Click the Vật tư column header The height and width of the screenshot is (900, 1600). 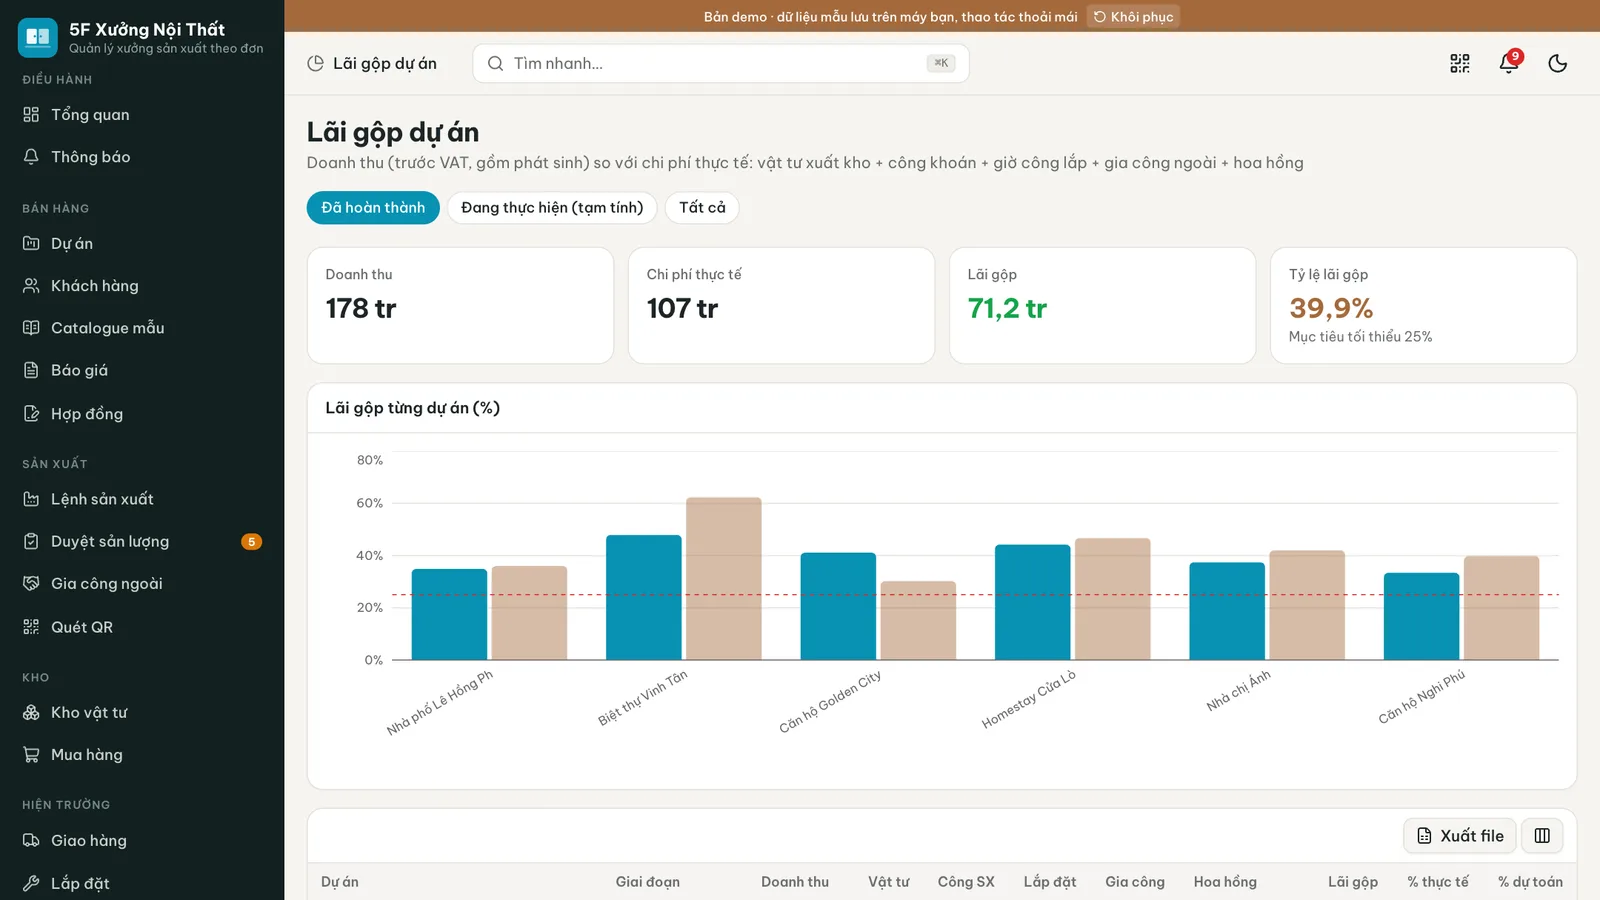(x=889, y=882)
